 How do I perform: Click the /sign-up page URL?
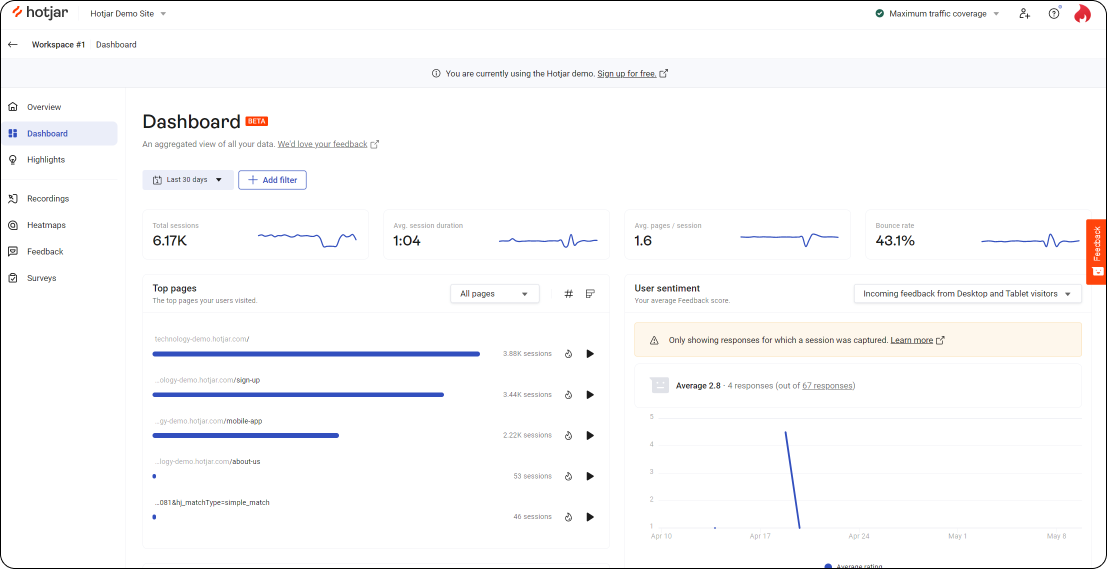(208, 380)
